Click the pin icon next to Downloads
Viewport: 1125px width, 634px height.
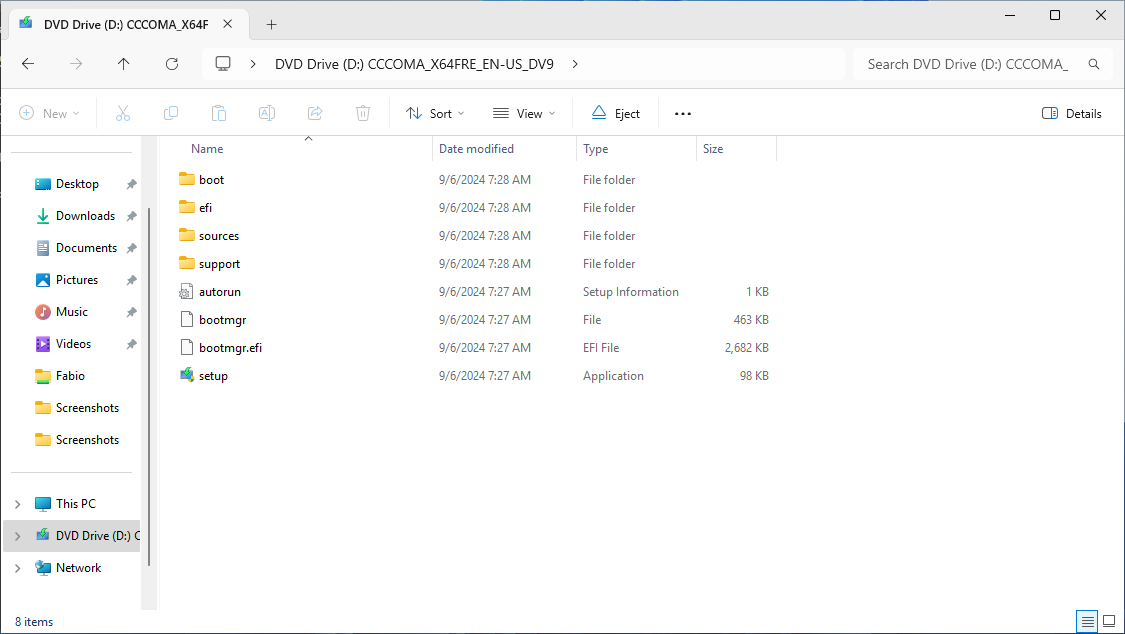(131, 216)
